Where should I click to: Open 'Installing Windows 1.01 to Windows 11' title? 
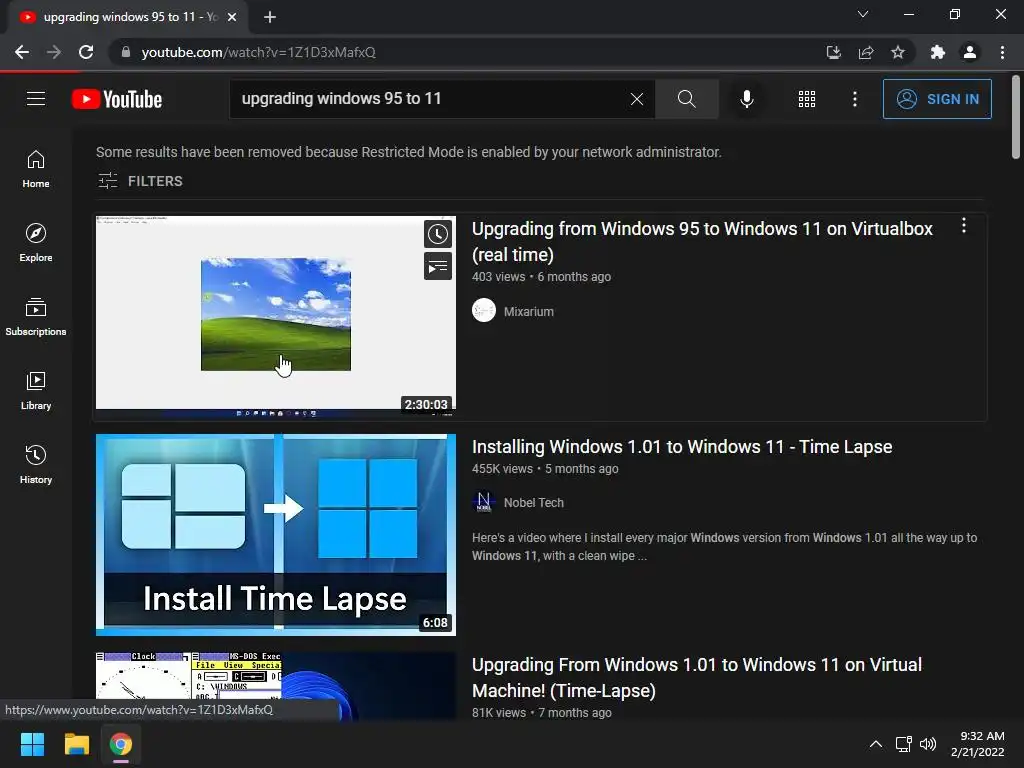click(682, 447)
